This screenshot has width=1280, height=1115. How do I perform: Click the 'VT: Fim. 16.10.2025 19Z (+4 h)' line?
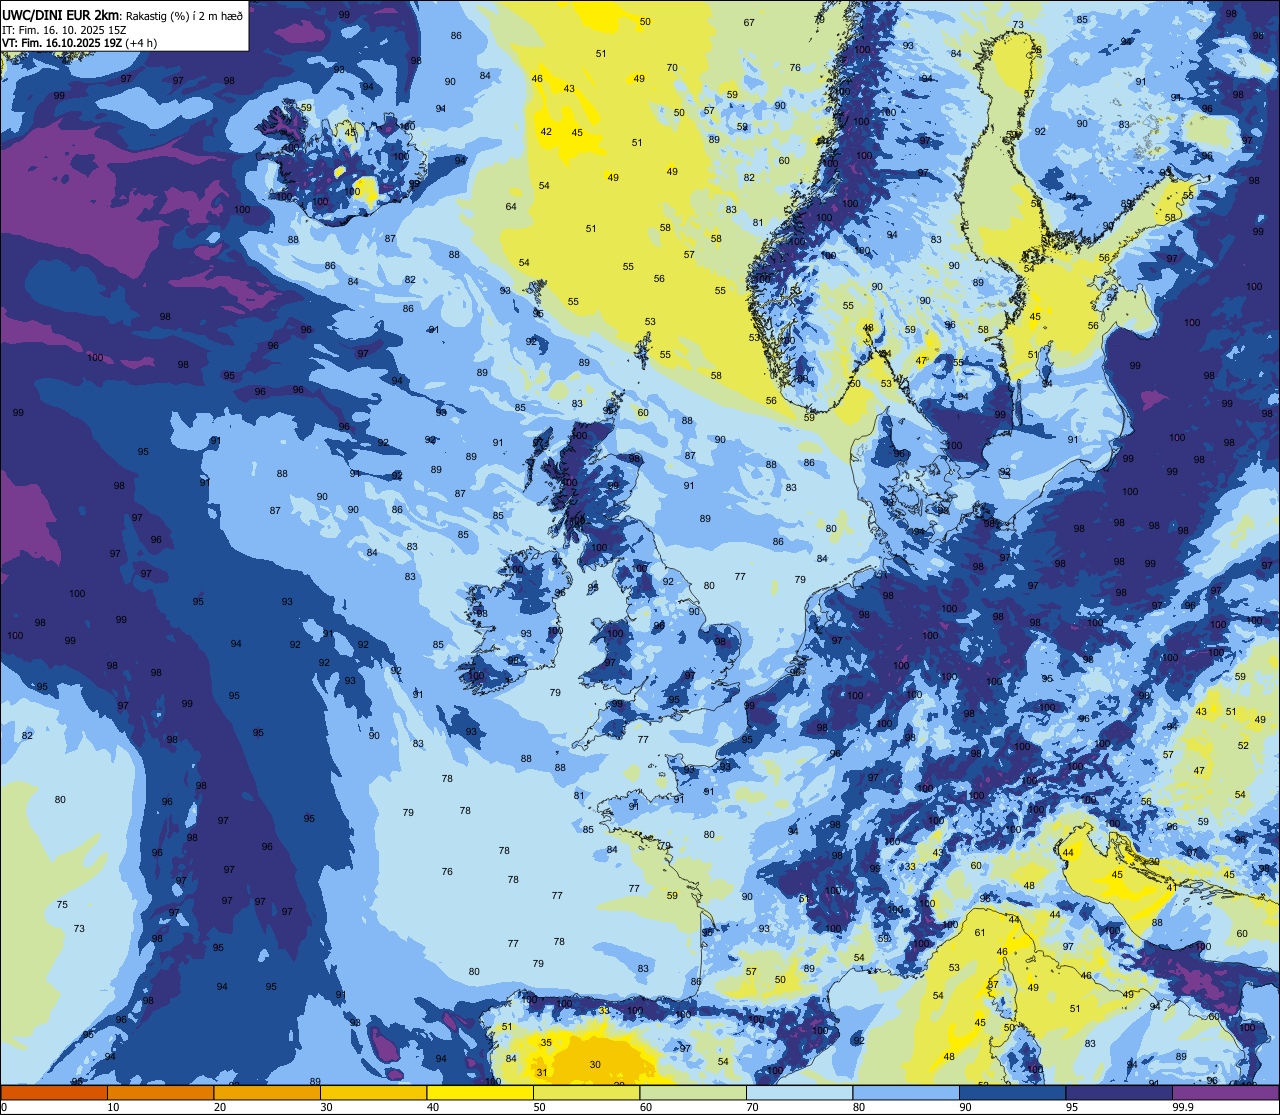click(x=79, y=43)
